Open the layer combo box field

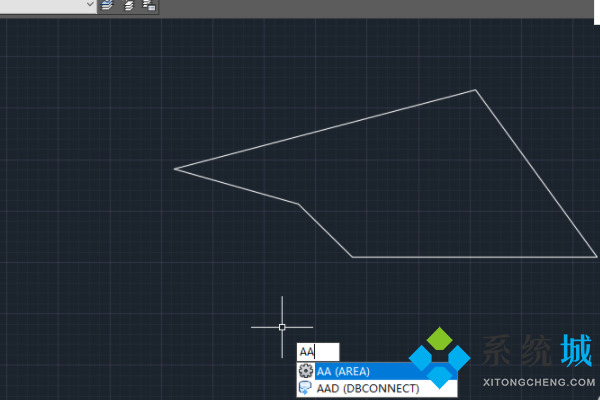click(40, 5)
